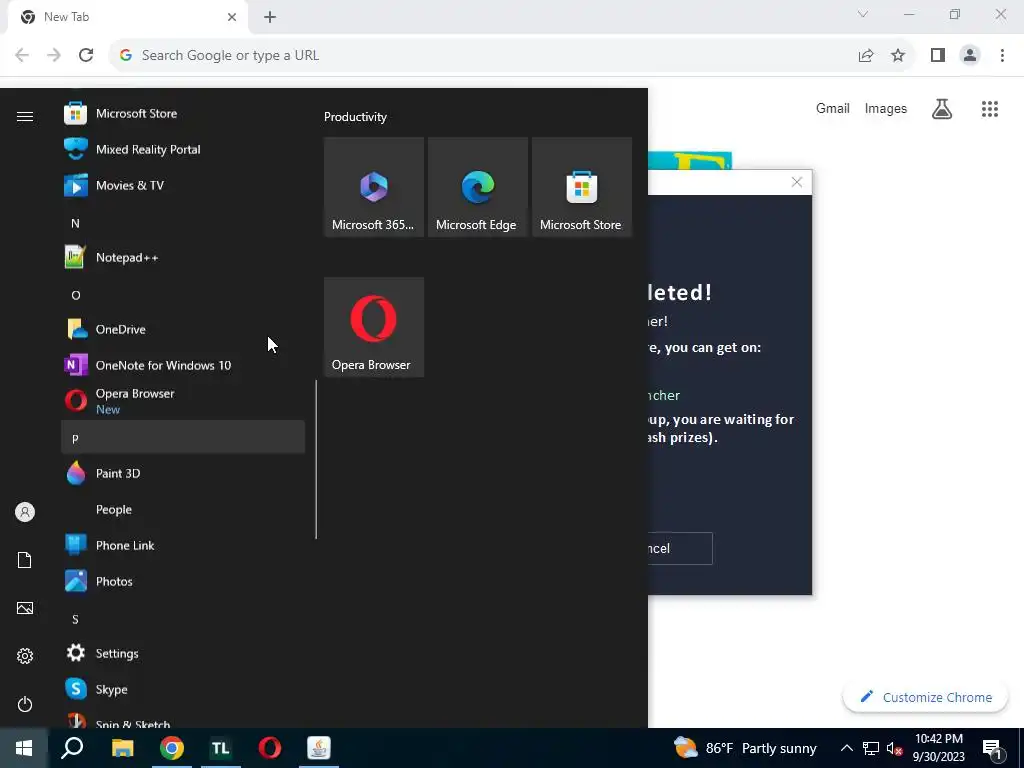This screenshot has height=768, width=1024.
Task: Open taskbar Search
Action: [72, 748]
